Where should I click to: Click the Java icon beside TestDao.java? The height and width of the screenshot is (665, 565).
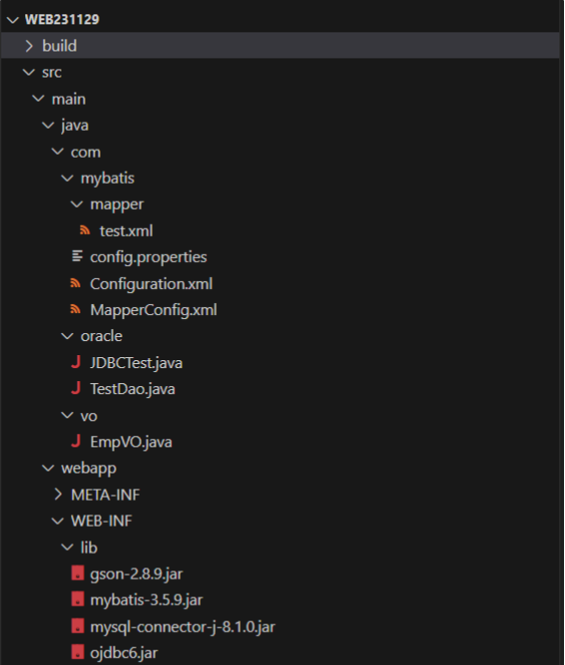(x=76, y=388)
